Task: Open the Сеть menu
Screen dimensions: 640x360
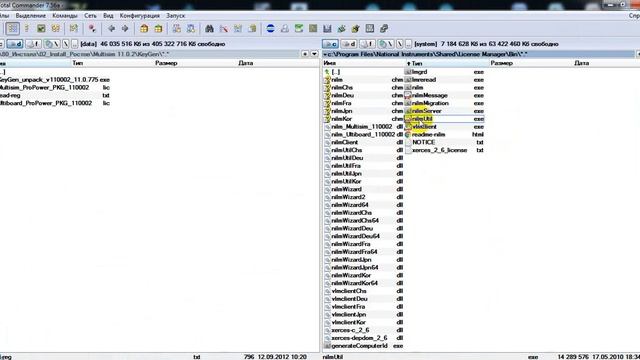Action: point(90,16)
